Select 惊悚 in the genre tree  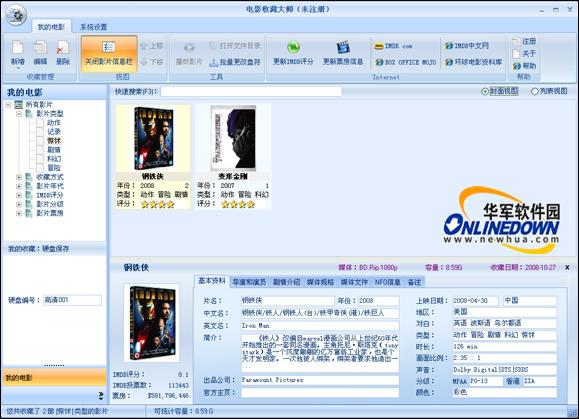coord(54,141)
